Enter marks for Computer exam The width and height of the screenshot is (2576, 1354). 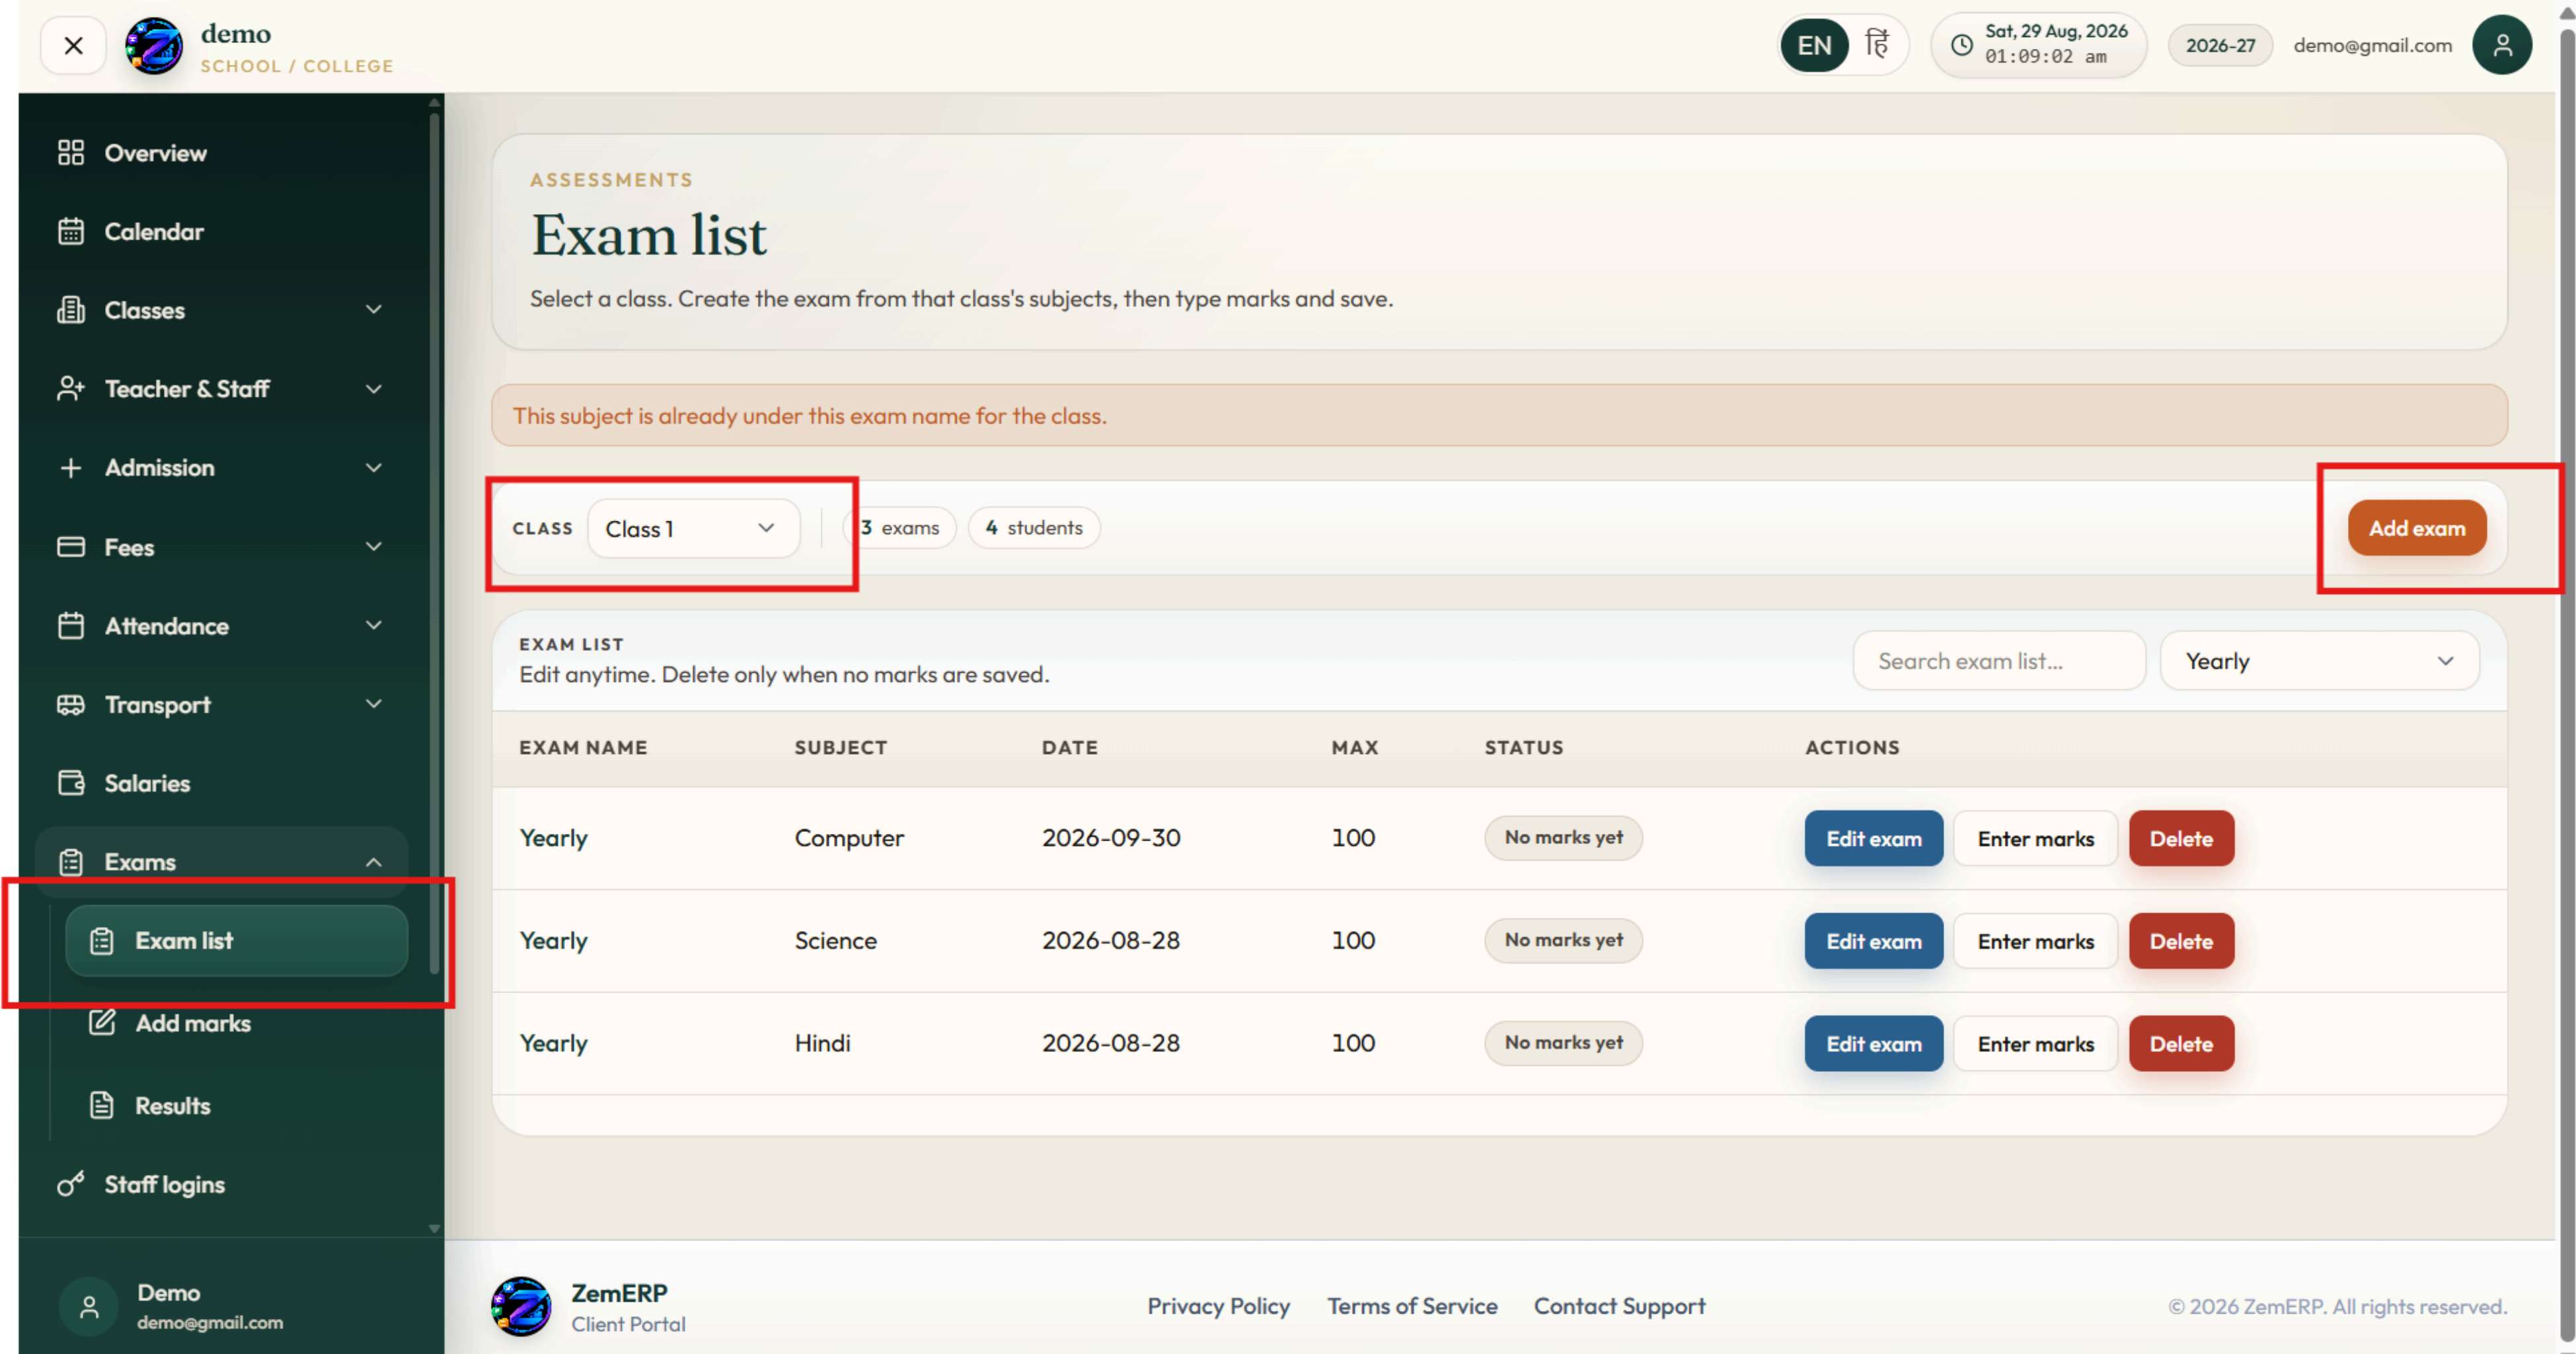pos(2036,838)
